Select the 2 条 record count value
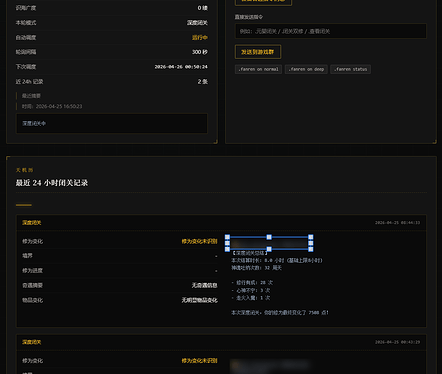This screenshot has width=442, height=374. click(202, 82)
